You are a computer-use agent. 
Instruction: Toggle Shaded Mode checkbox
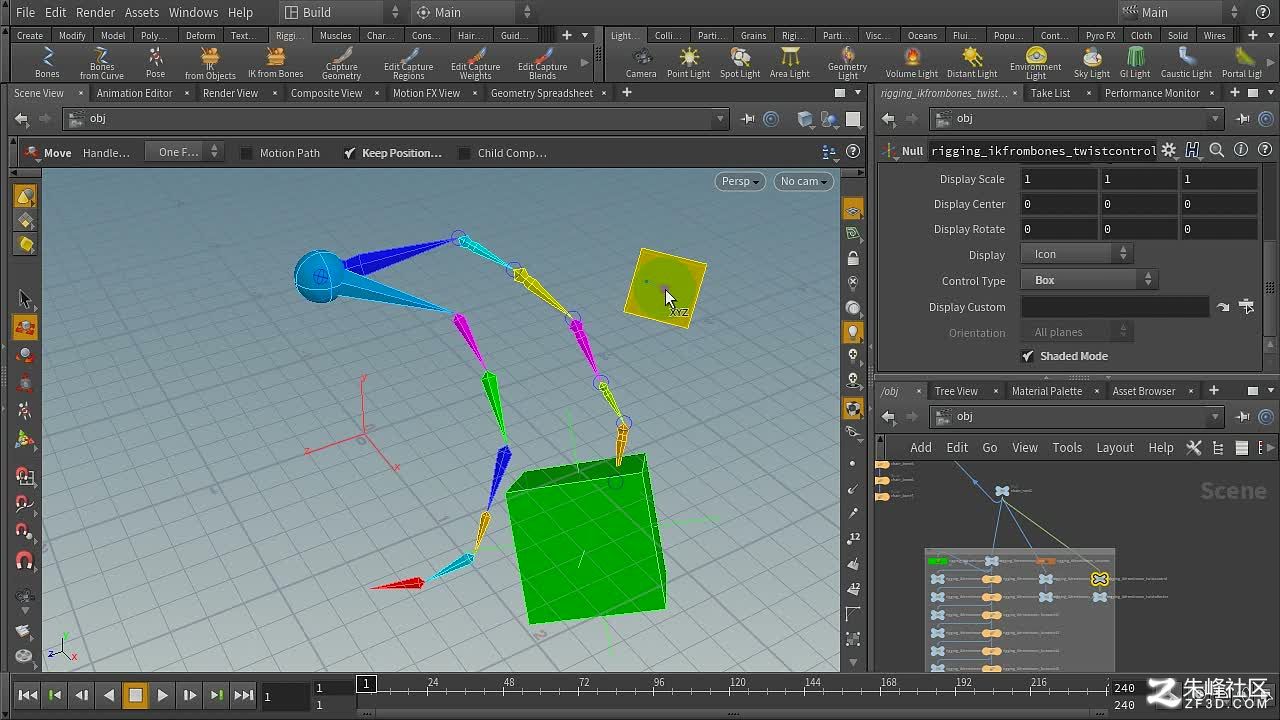[x=1027, y=356]
